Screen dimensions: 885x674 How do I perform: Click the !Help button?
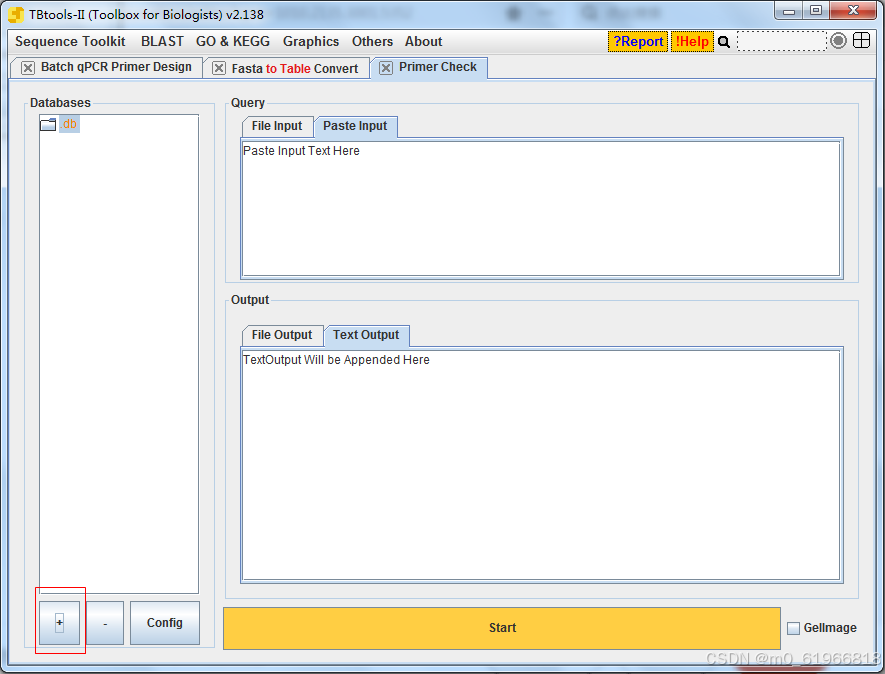[692, 42]
